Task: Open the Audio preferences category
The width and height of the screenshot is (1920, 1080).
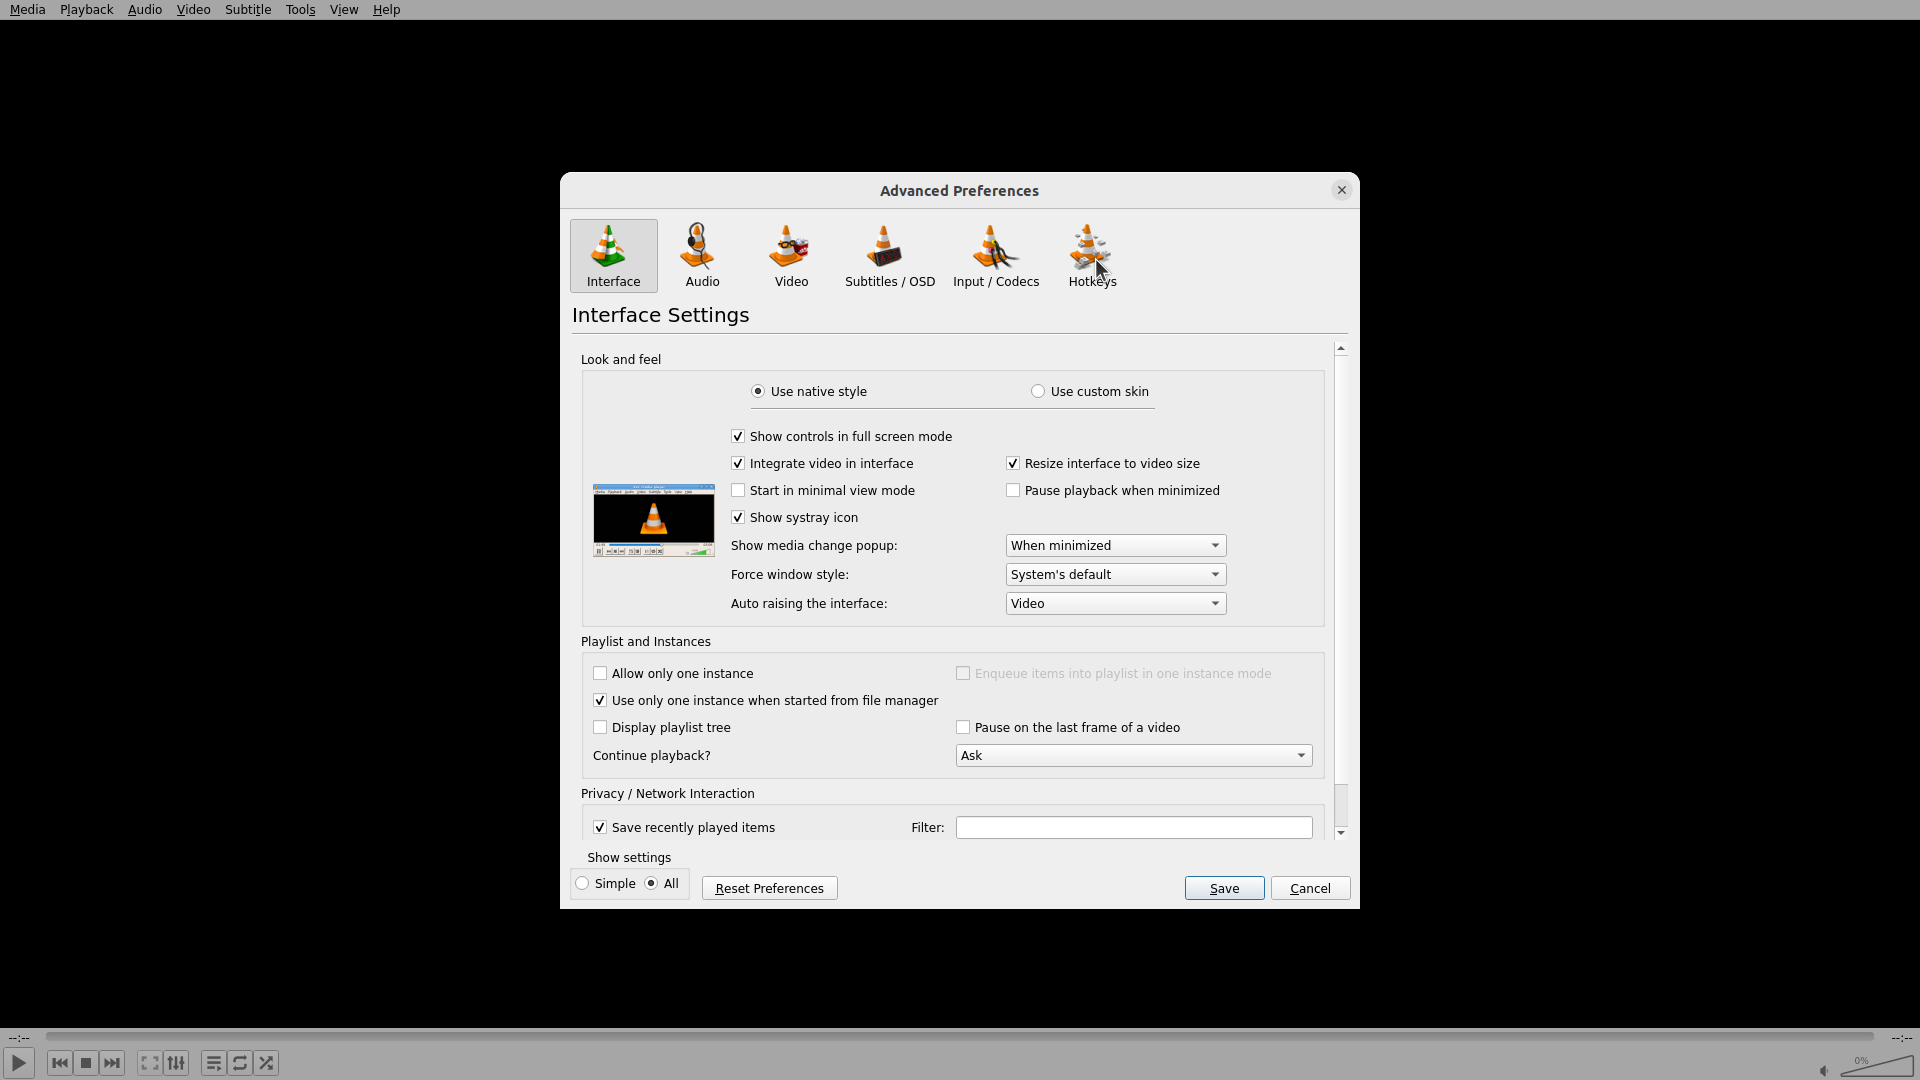Action: tap(701, 256)
